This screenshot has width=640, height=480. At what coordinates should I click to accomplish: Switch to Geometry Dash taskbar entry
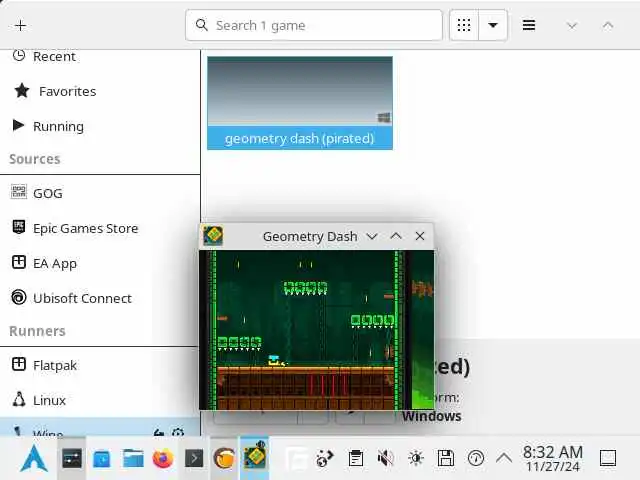[255, 457]
